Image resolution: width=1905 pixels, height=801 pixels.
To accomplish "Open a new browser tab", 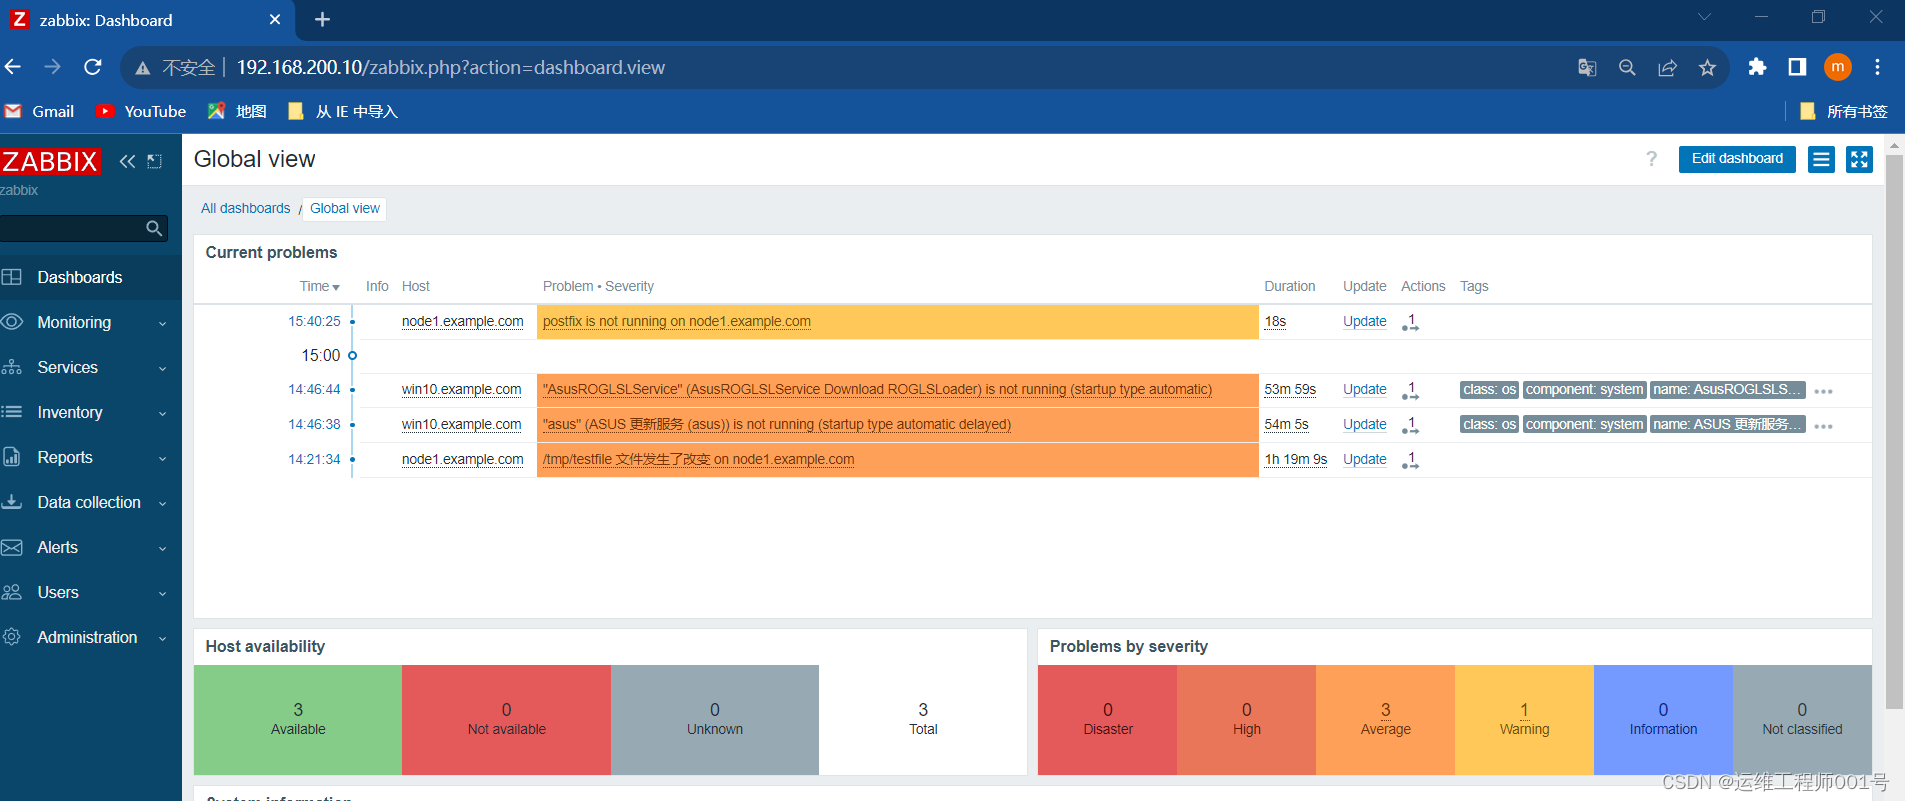I will 322,20.
